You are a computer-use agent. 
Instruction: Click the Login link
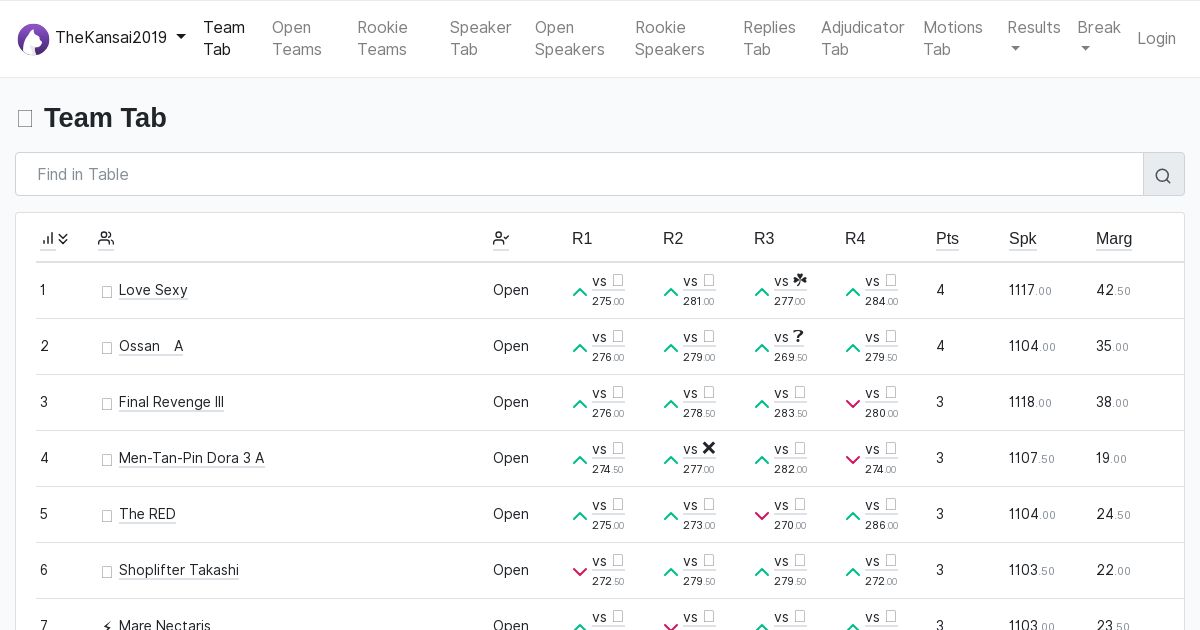1156,38
